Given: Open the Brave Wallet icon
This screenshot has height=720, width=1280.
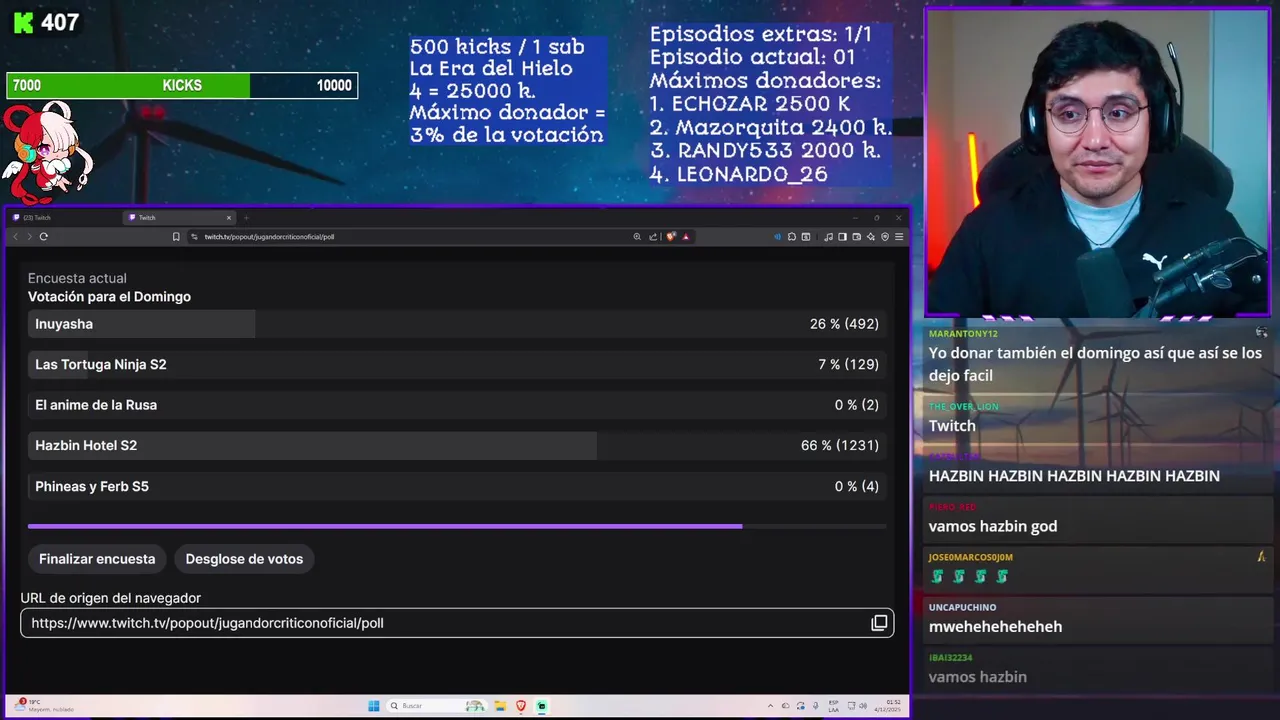Looking at the screenshot, I should point(857,237).
